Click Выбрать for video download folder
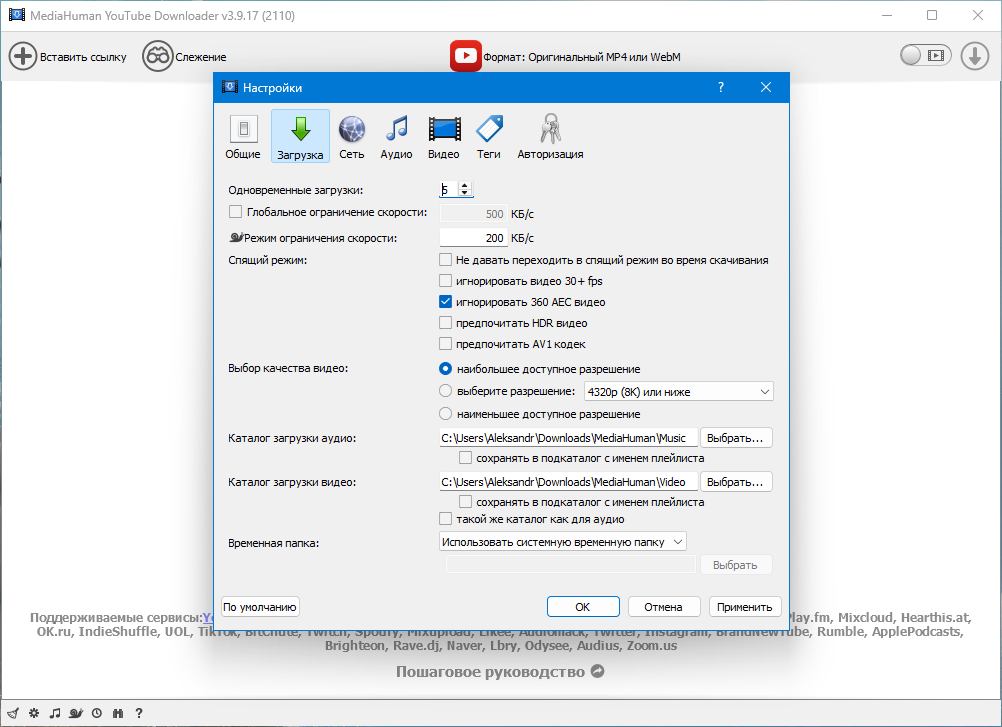 [736, 482]
